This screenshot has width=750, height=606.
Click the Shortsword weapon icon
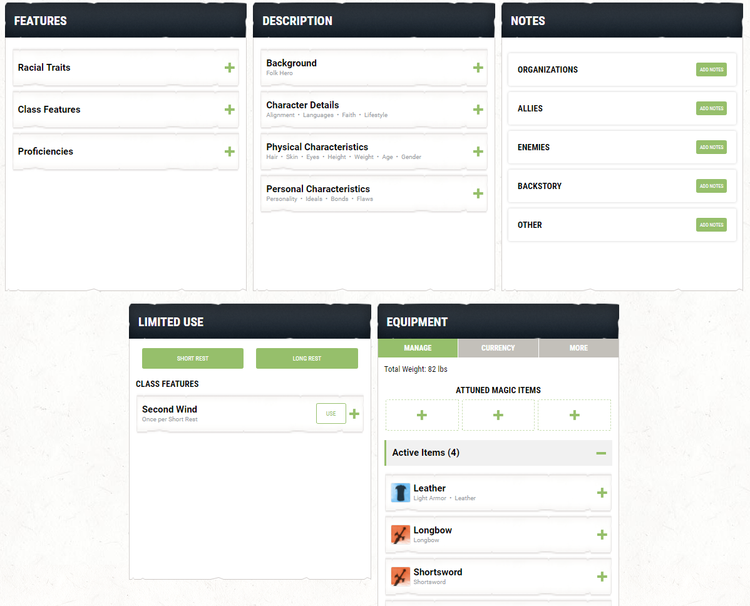400,576
